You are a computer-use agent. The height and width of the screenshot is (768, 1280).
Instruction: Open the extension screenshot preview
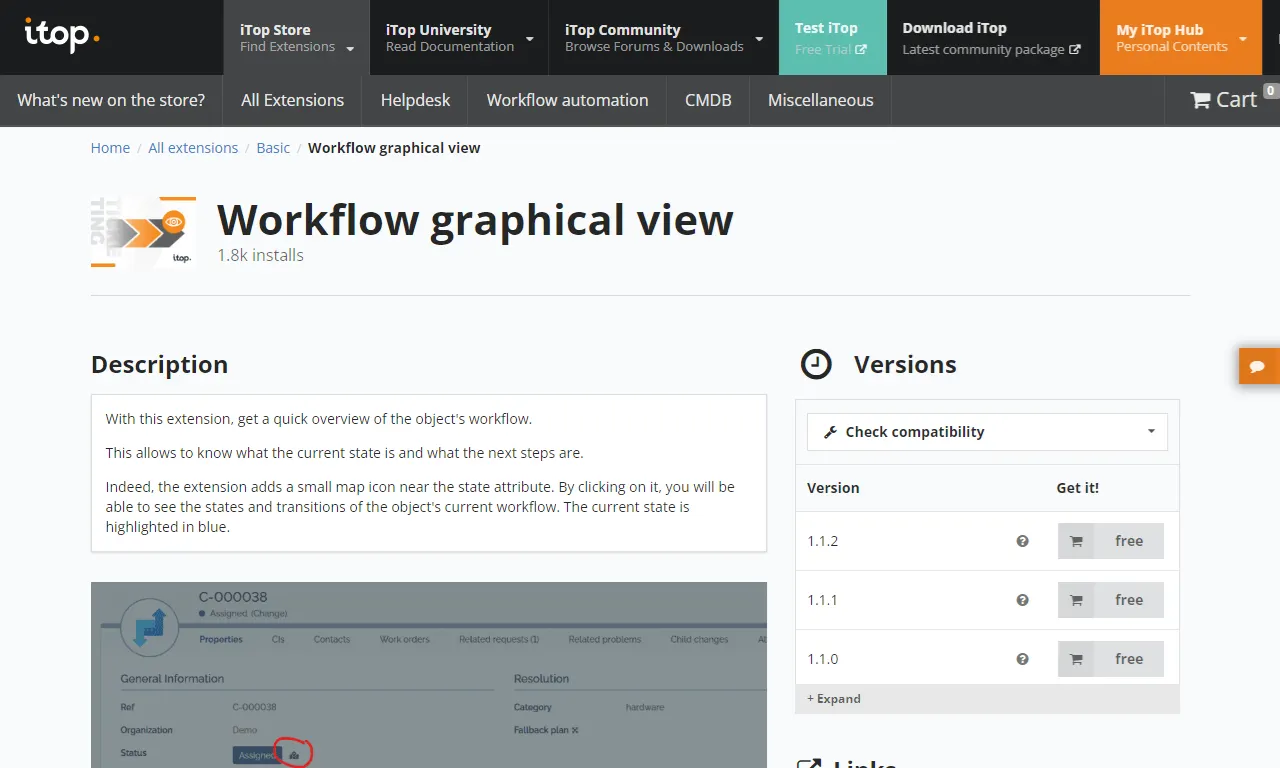coord(429,675)
